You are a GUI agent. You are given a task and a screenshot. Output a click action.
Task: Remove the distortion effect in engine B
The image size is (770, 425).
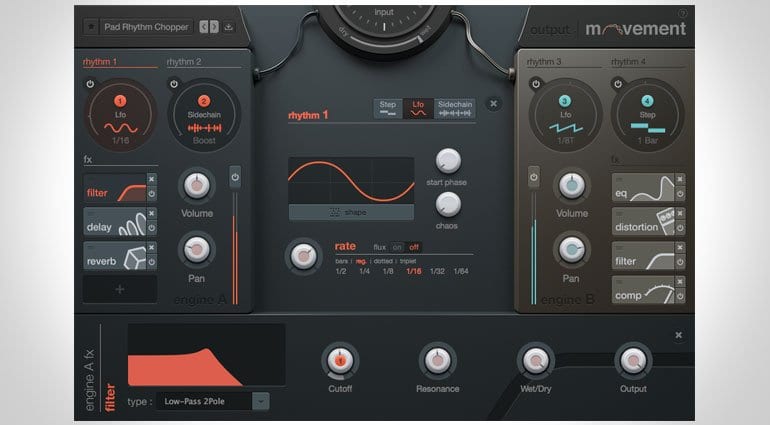tap(680, 213)
